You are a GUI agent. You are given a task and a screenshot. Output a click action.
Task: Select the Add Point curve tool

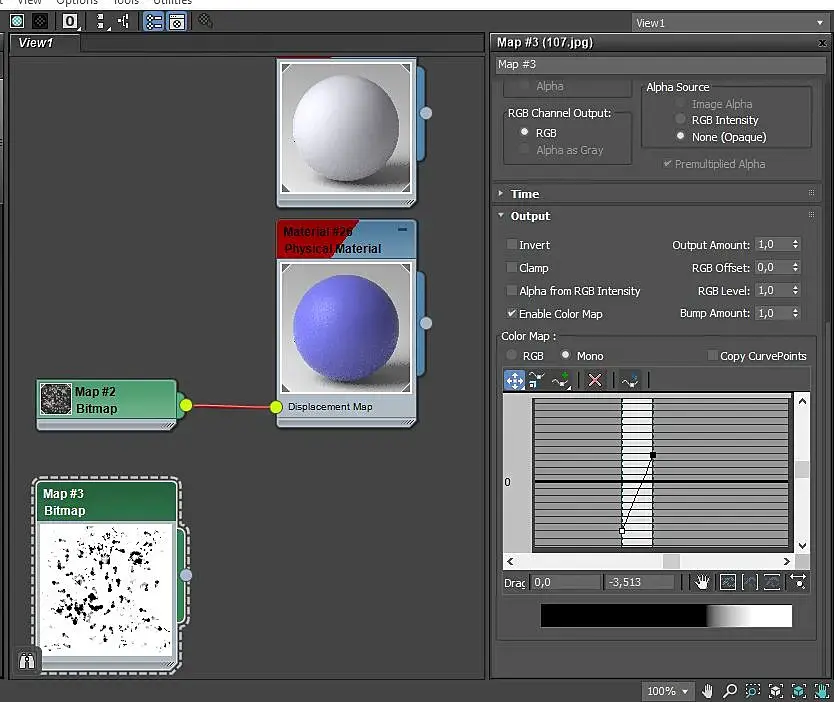tap(560, 380)
